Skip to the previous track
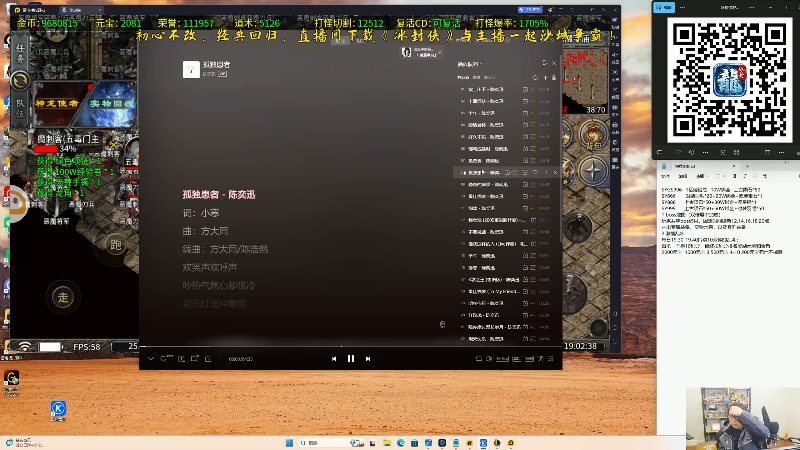The height and width of the screenshot is (450, 800). [334, 359]
